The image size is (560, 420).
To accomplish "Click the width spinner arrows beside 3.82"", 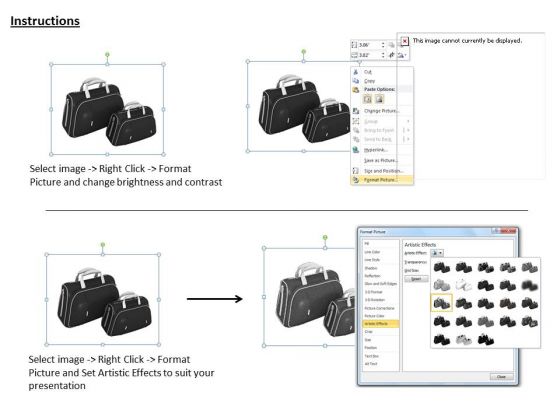I will tap(383, 55).
